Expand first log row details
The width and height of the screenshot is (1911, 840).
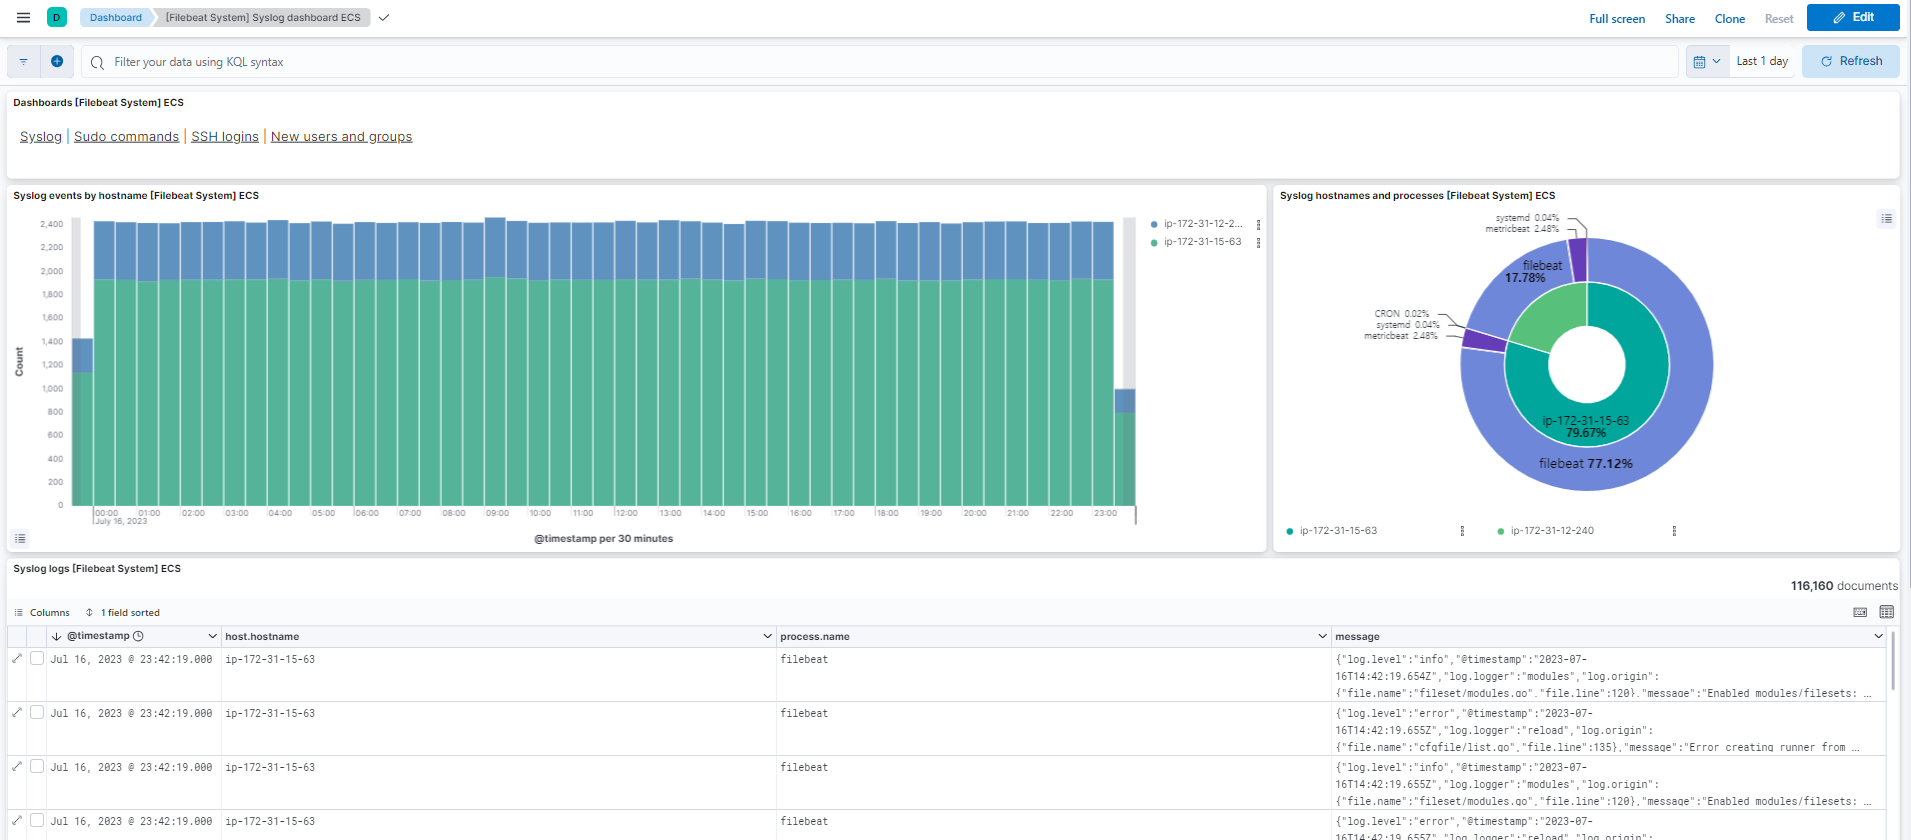17,658
